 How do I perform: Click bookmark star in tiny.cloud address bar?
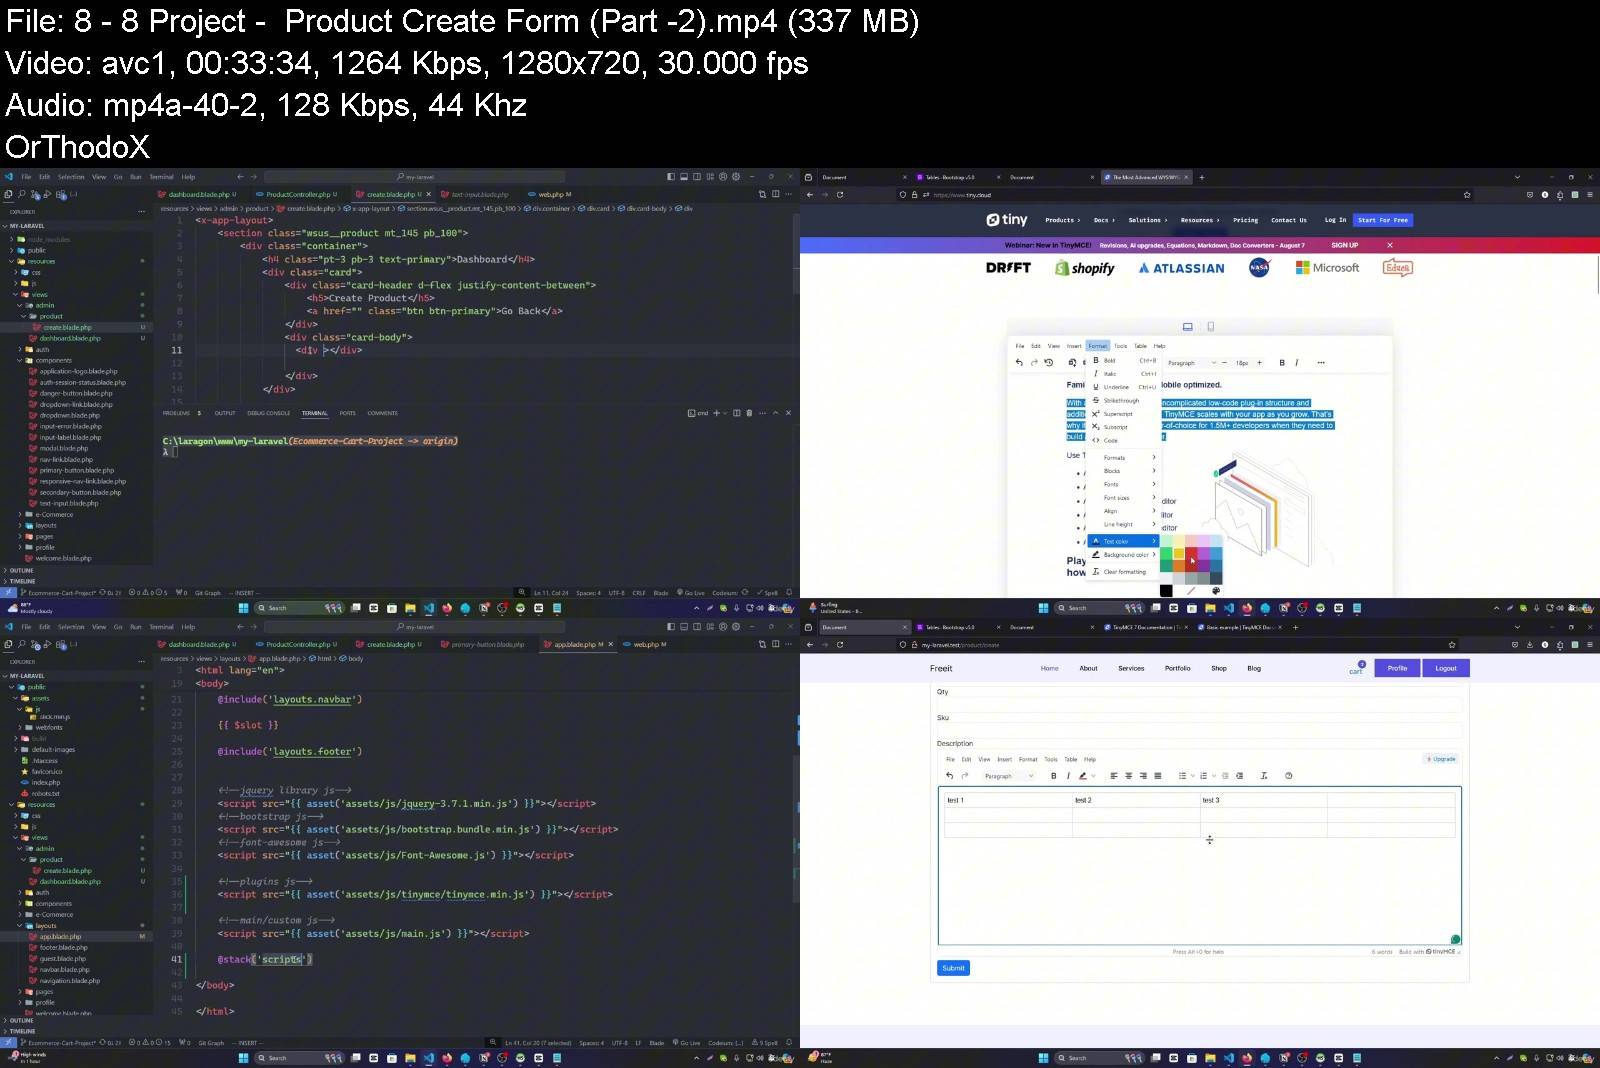coord(1467,195)
